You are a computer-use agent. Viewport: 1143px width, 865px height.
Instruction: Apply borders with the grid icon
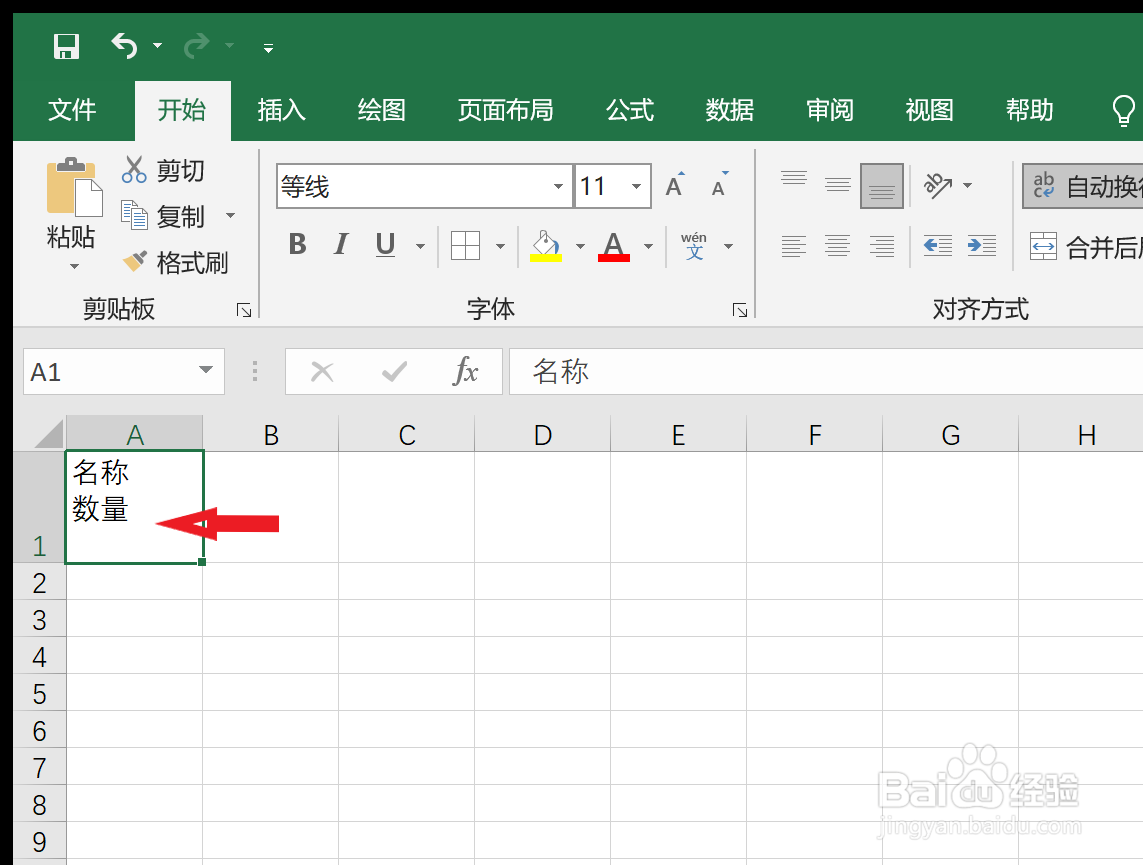[x=465, y=246]
